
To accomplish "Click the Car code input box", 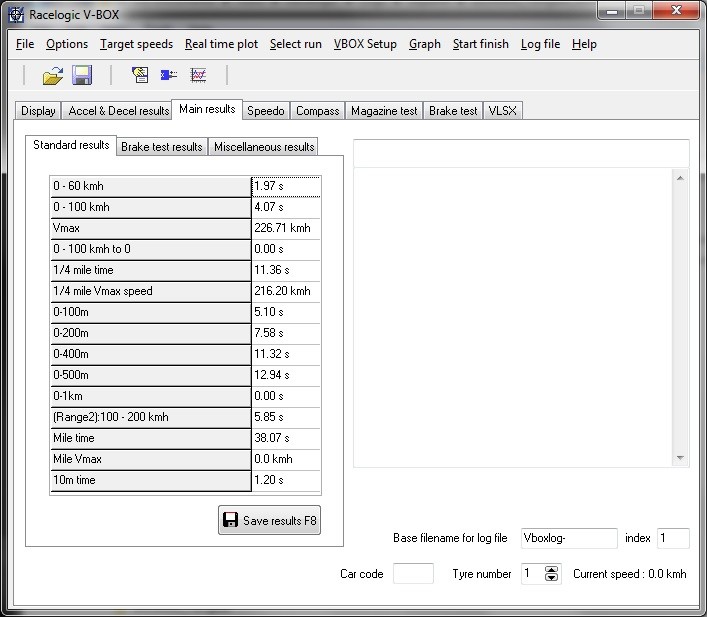I will pos(413,574).
